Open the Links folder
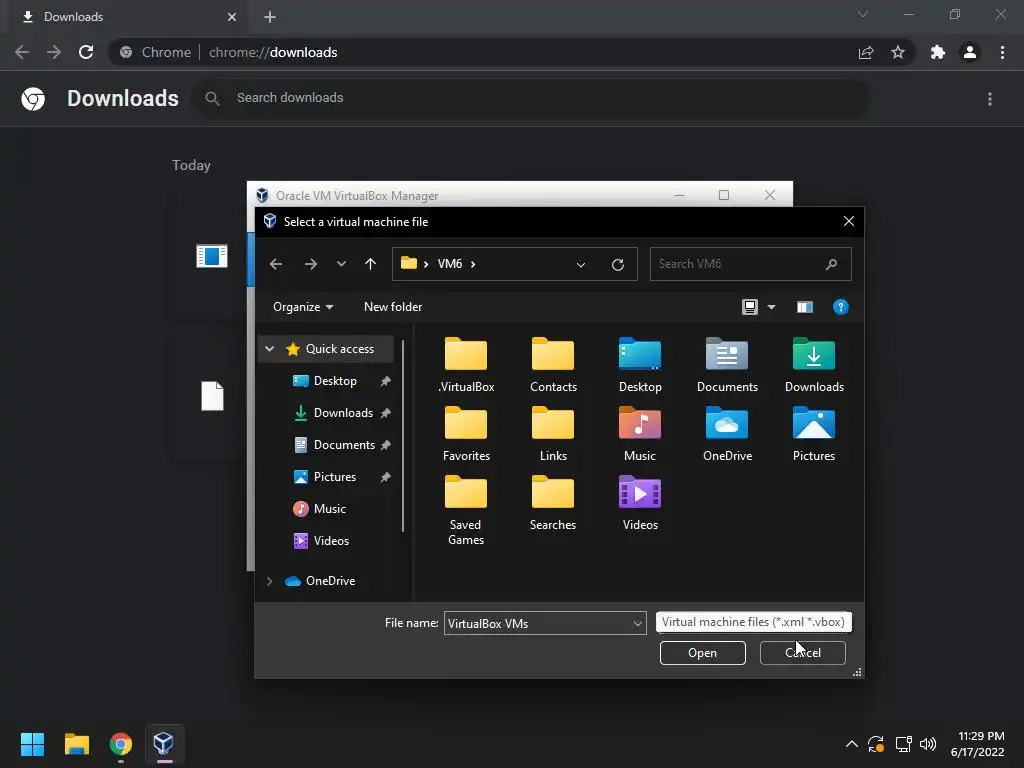The height and width of the screenshot is (768, 1024). pyautogui.click(x=553, y=434)
